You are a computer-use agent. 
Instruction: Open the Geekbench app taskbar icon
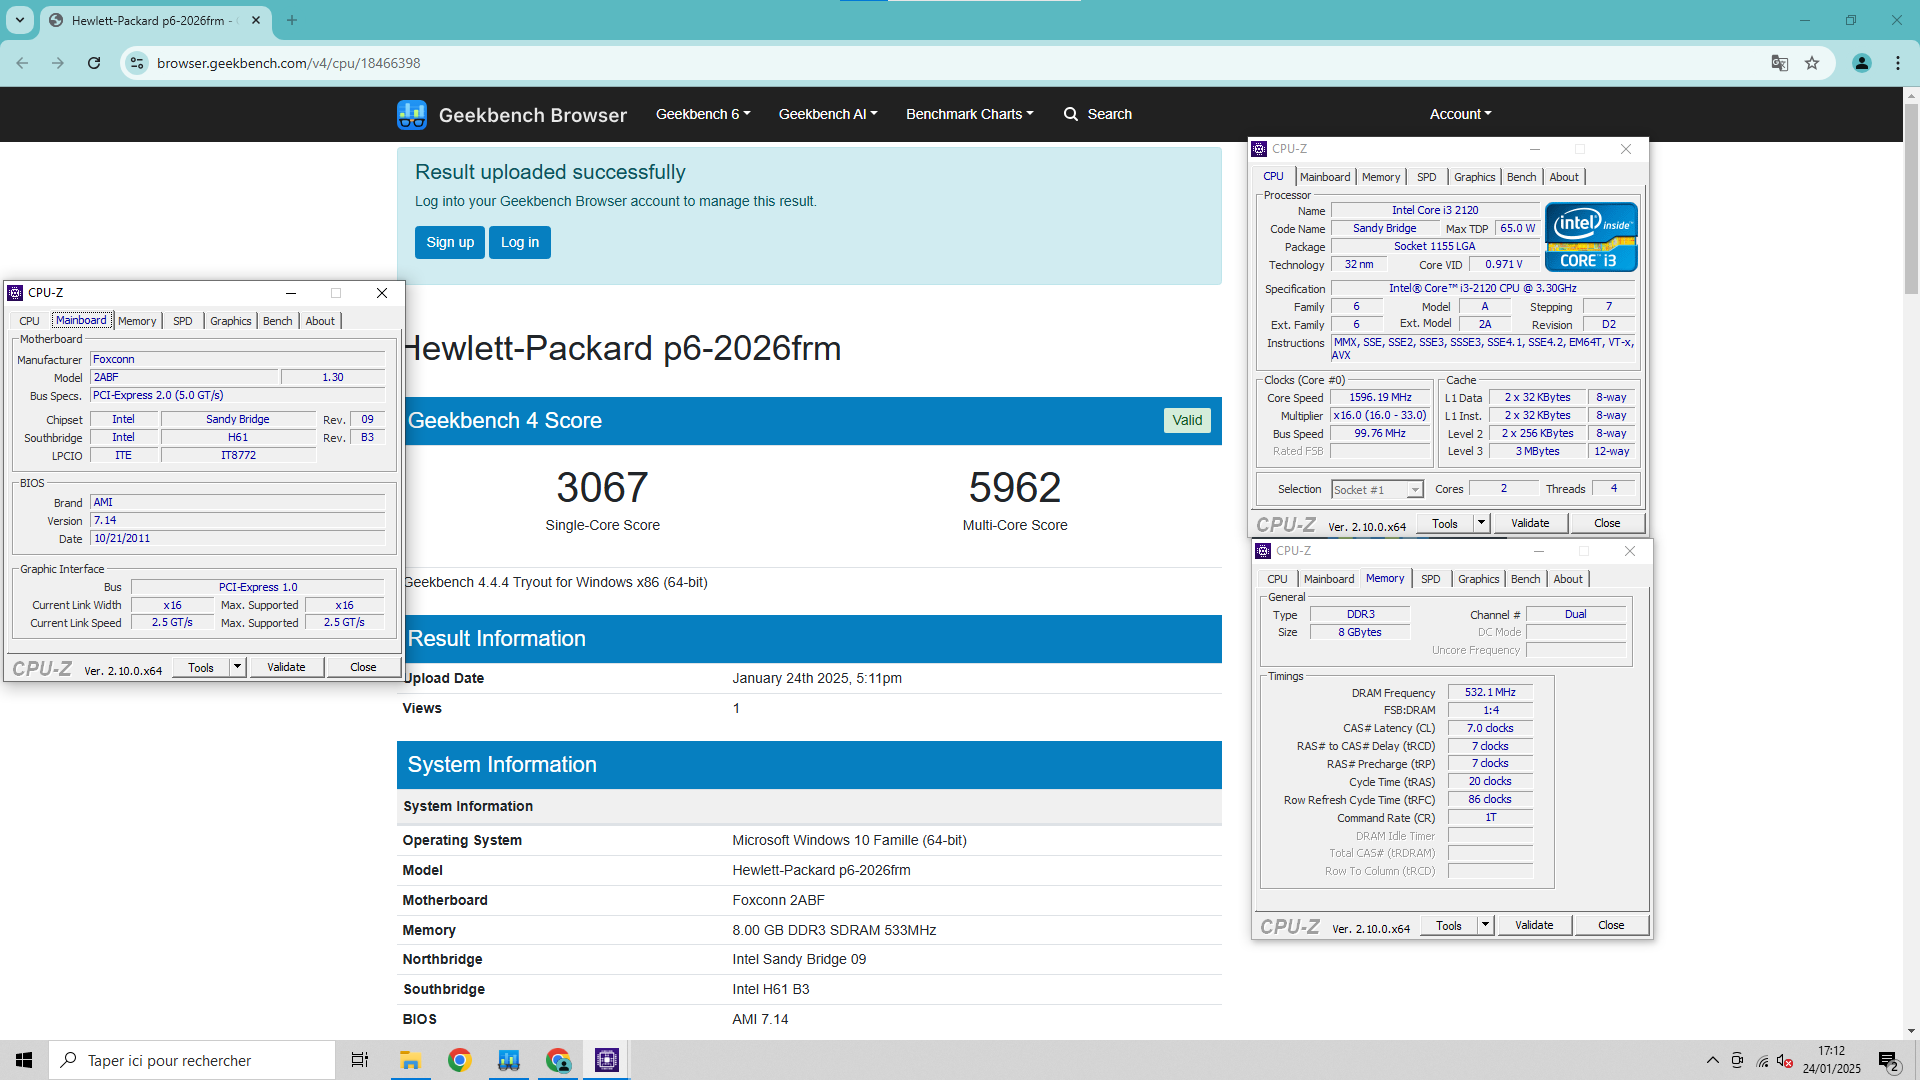coord(508,1060)
